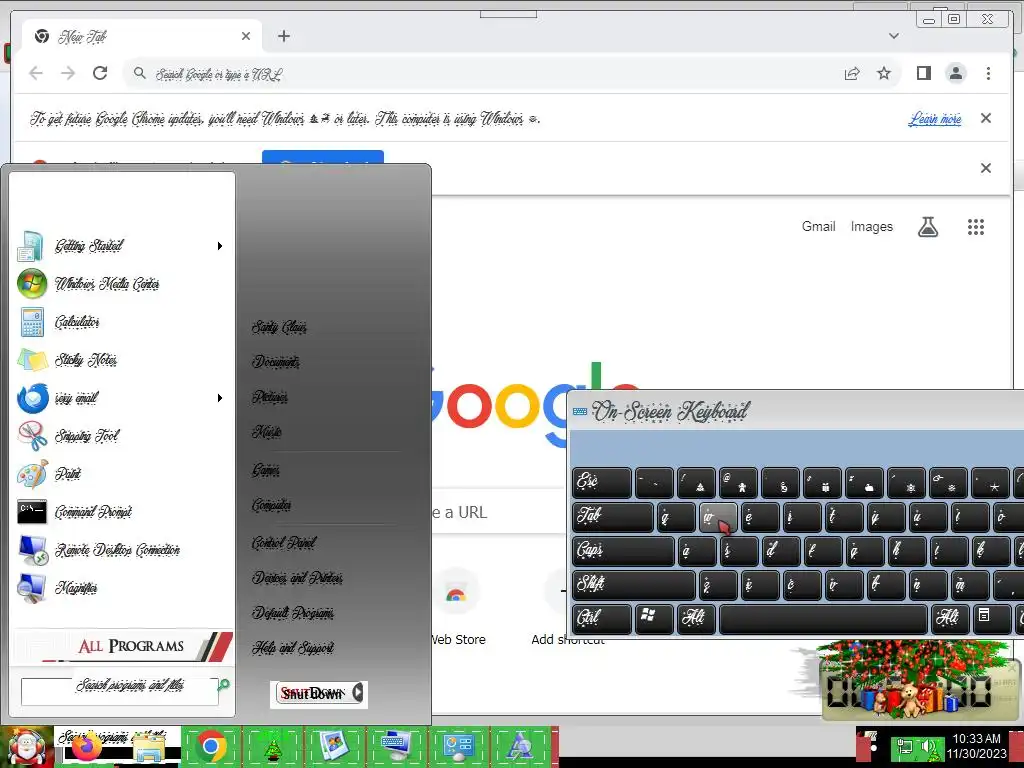1024x768 pixels.
Task: Open a new tab with plus button
Action: 283,36
